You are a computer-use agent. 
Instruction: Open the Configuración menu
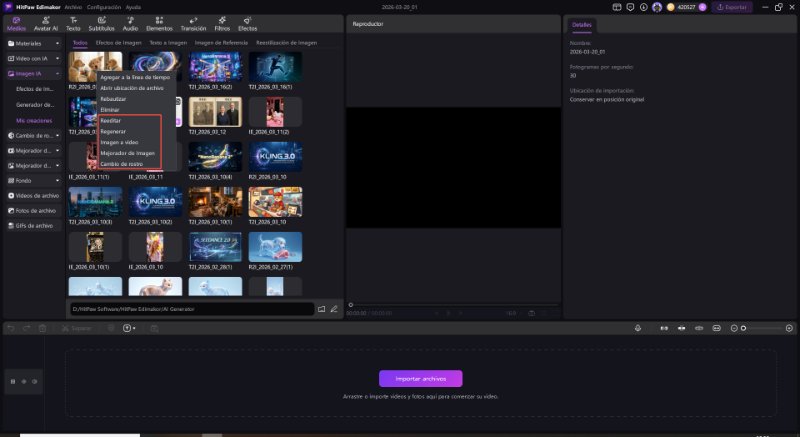pos(103,7)
